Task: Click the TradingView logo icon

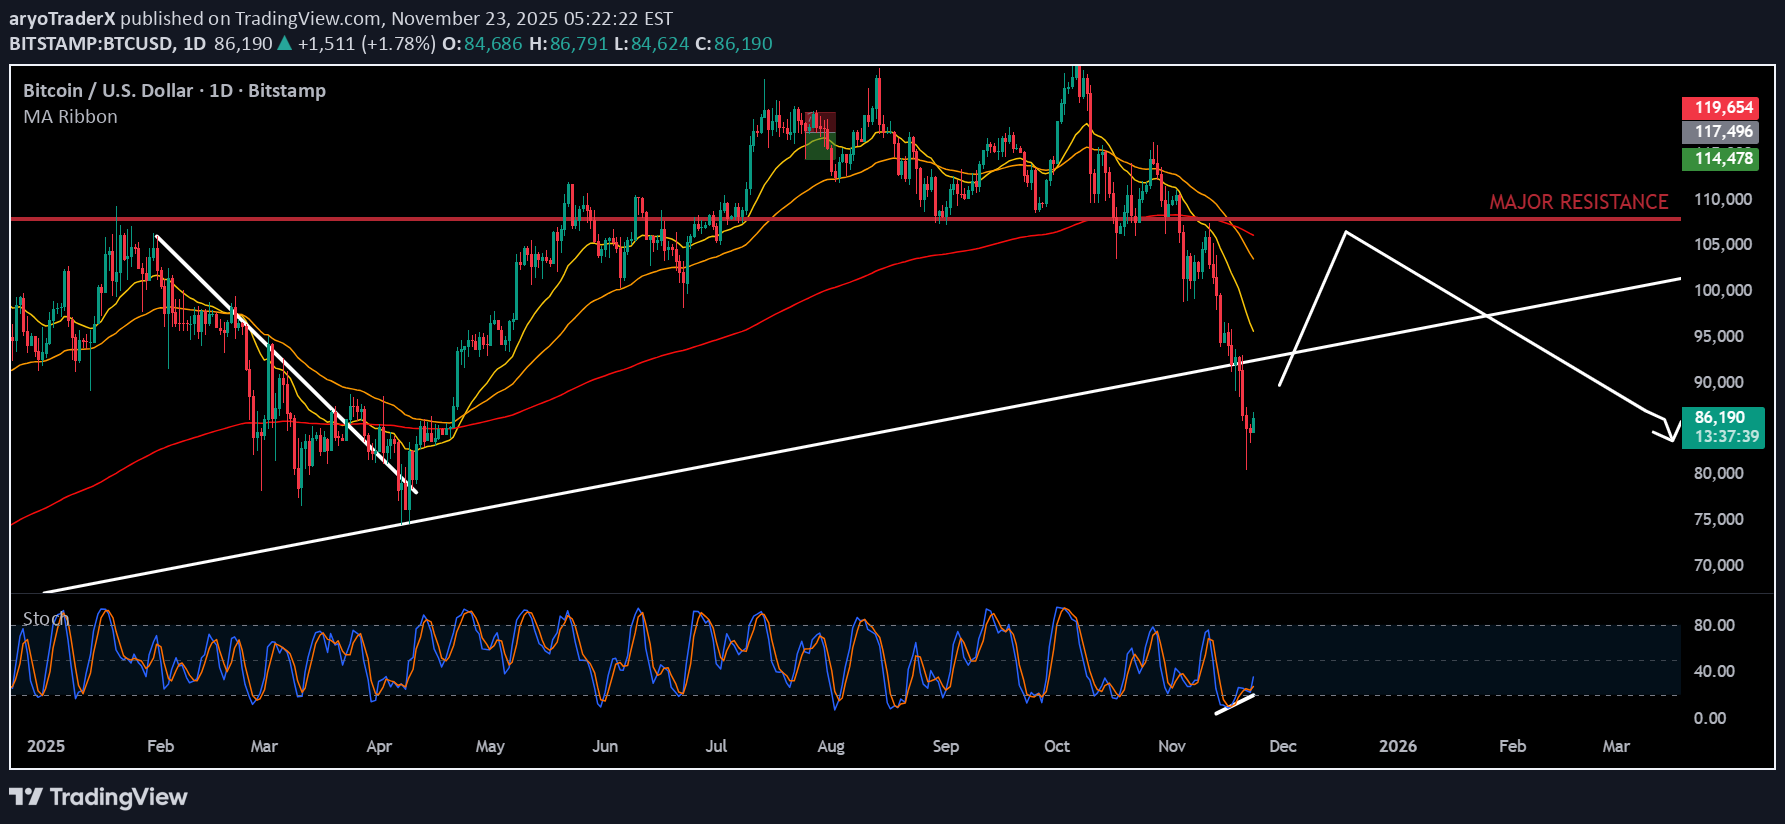Action: point(26,797)
